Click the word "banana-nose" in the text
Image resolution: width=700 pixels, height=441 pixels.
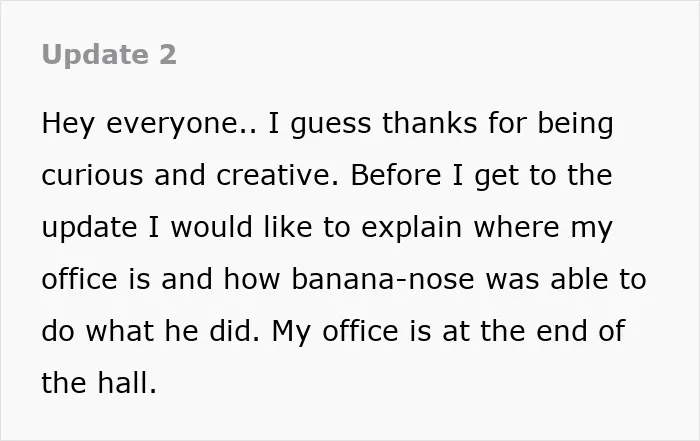click(383, 279)
